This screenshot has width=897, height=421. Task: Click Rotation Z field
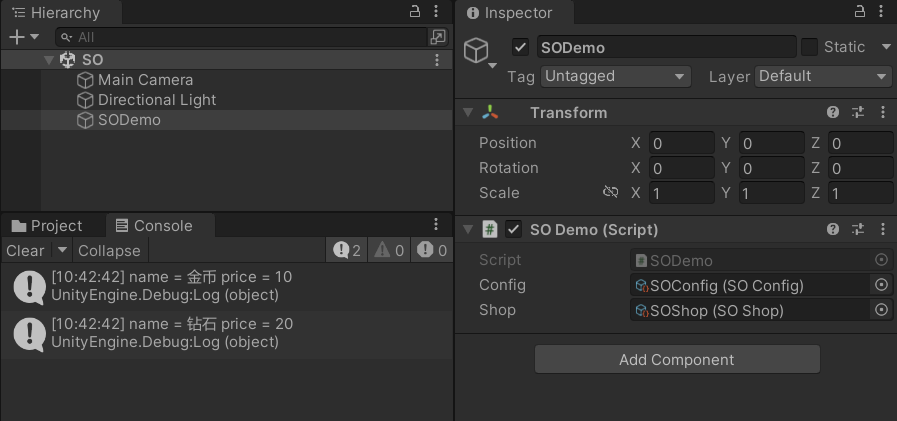[x=860, y=168]
